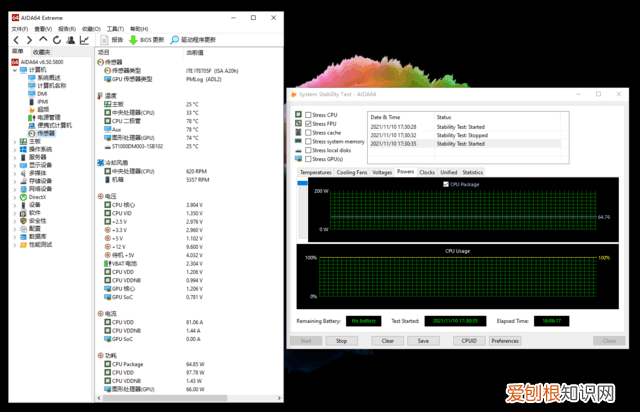The width and height of the screenshot is (640, 412).
Task: Switch to the Temperatures tab
Action: tap(316, 172)
